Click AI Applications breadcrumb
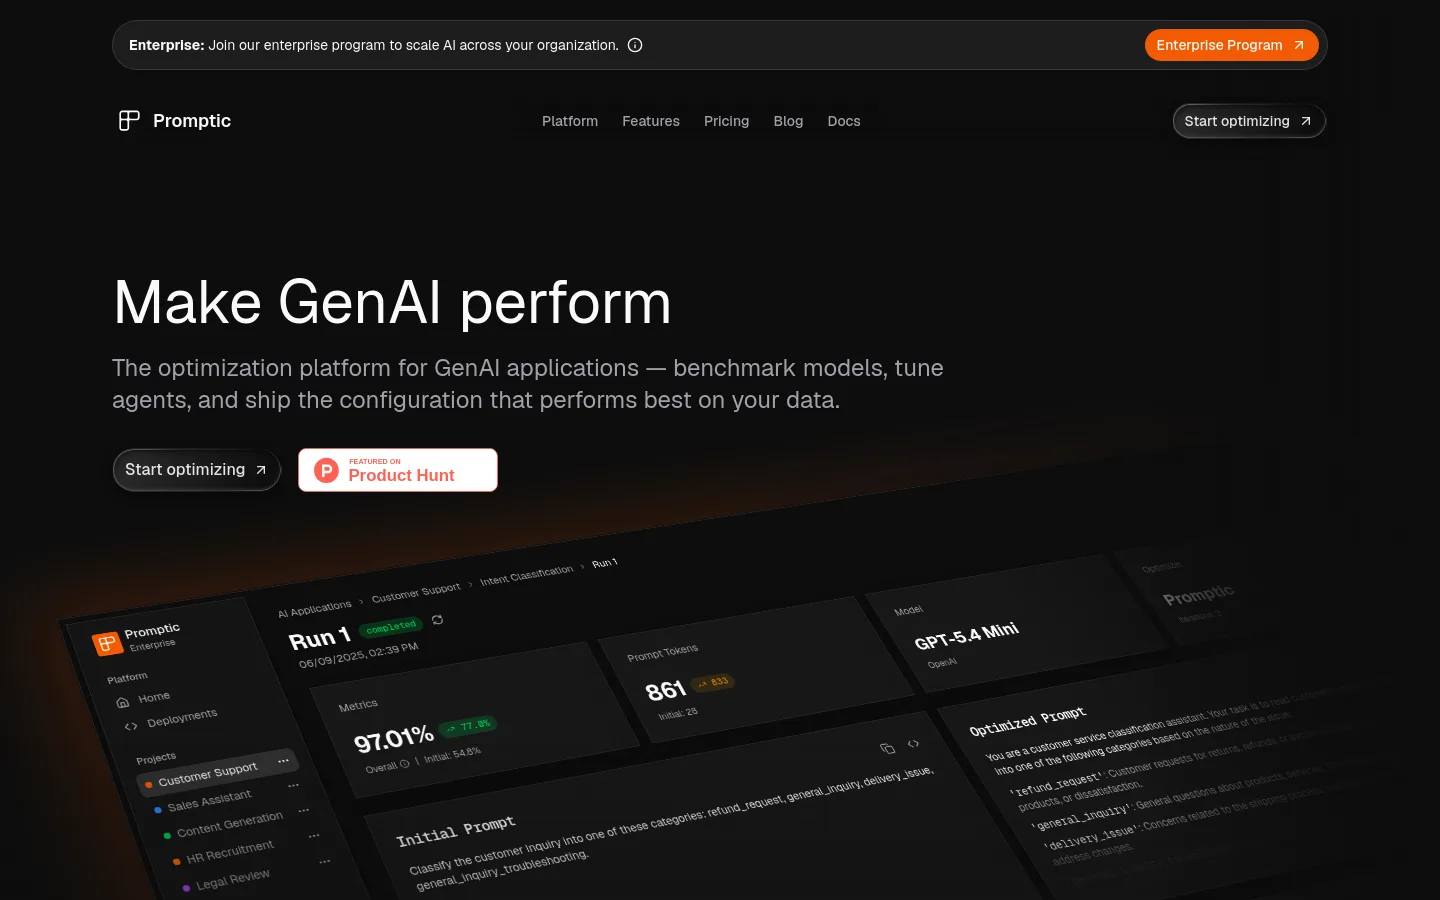This screenshot has height=900, width=1440. 315,609
